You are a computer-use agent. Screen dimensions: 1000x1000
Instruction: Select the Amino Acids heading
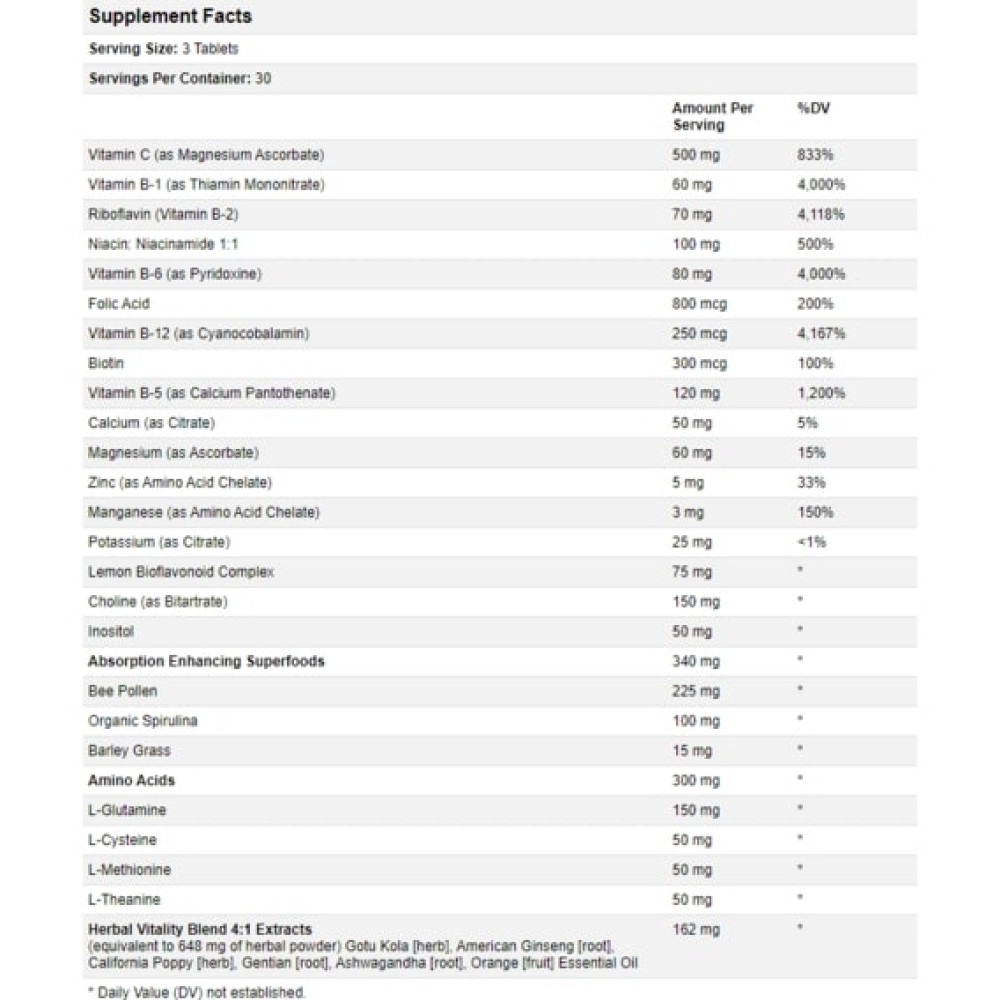[x=131, y=780]
